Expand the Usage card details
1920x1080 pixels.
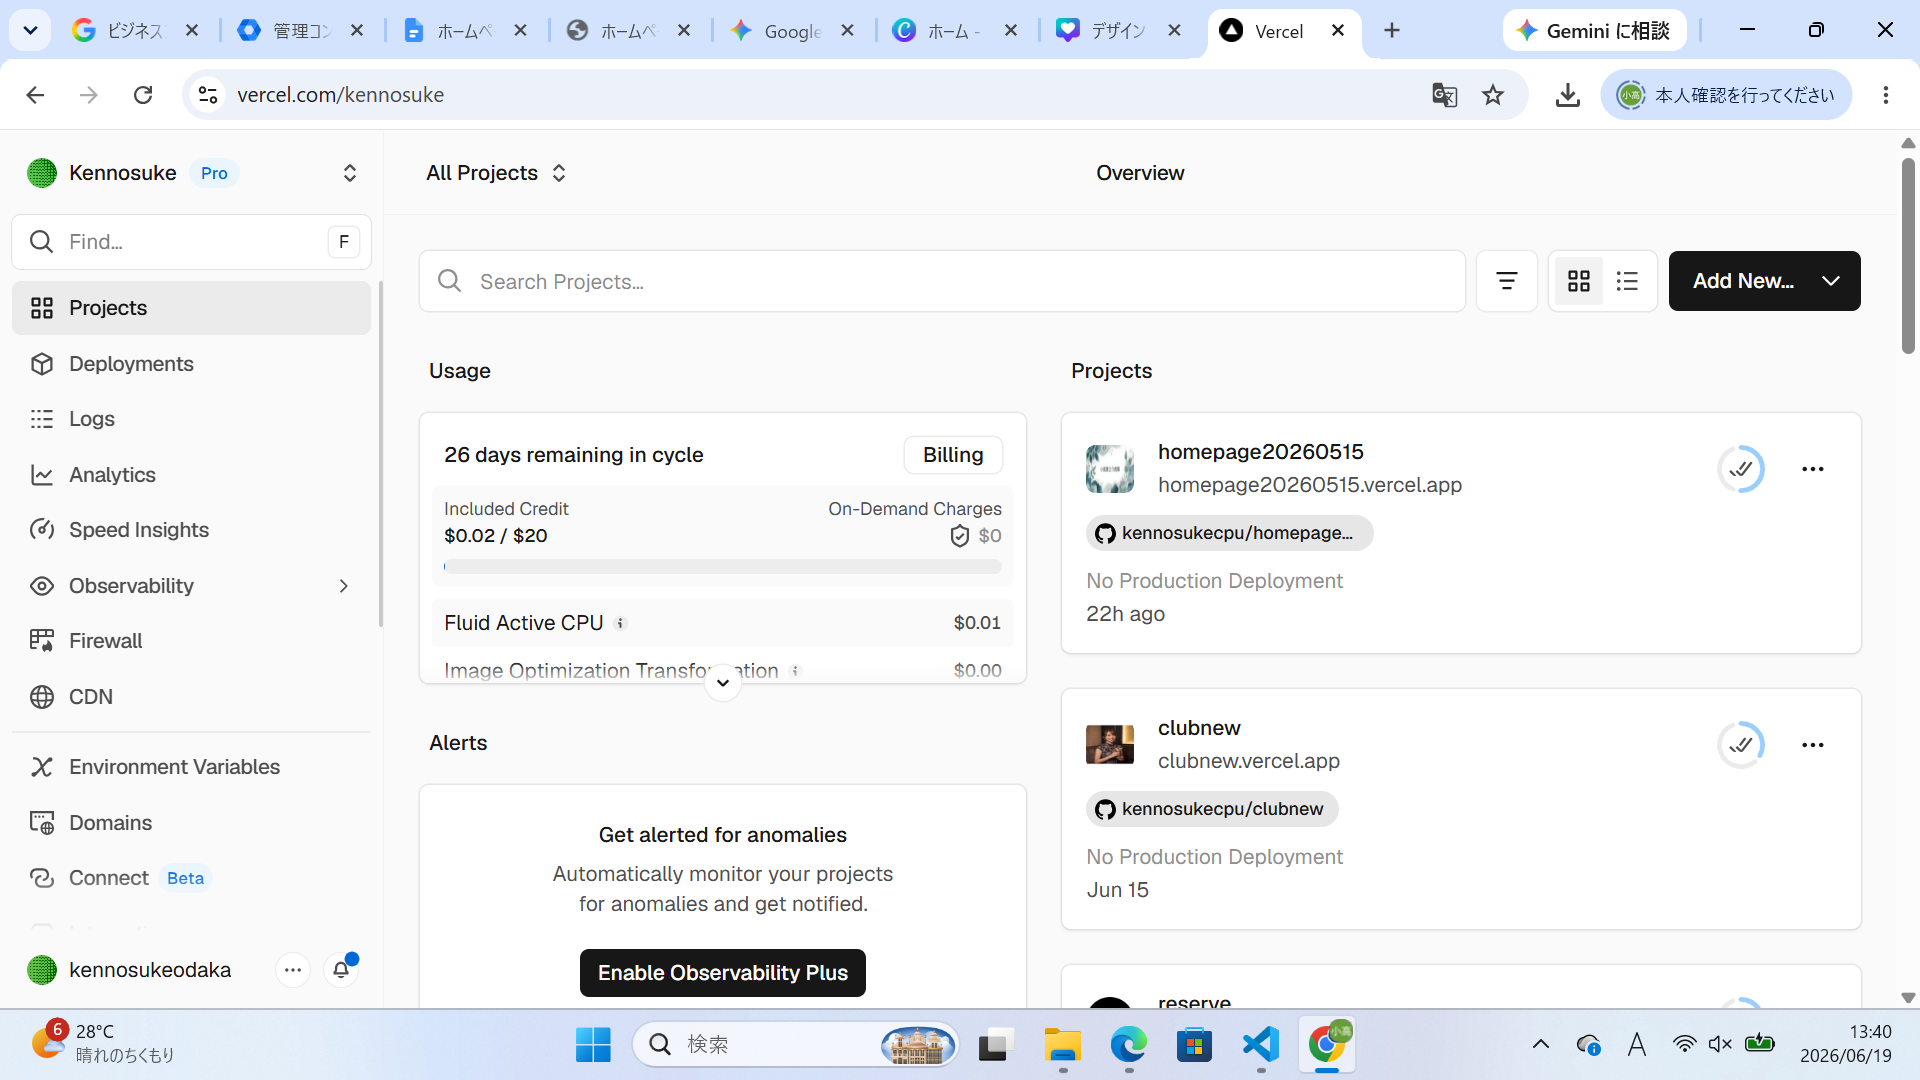click(x=723, y=683)
